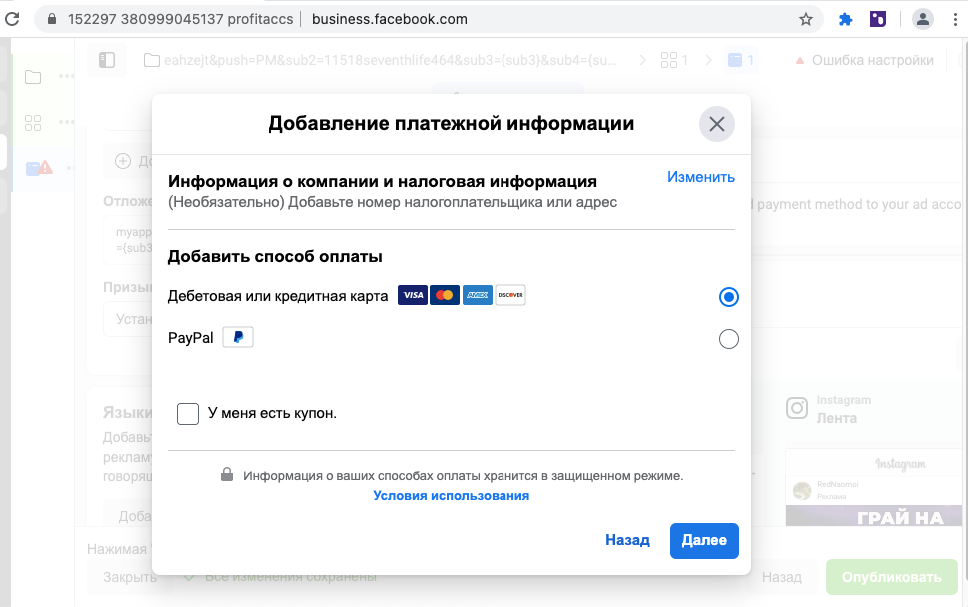Close the payment information dialog
The image size is (968, 607).
coord(717,124)
